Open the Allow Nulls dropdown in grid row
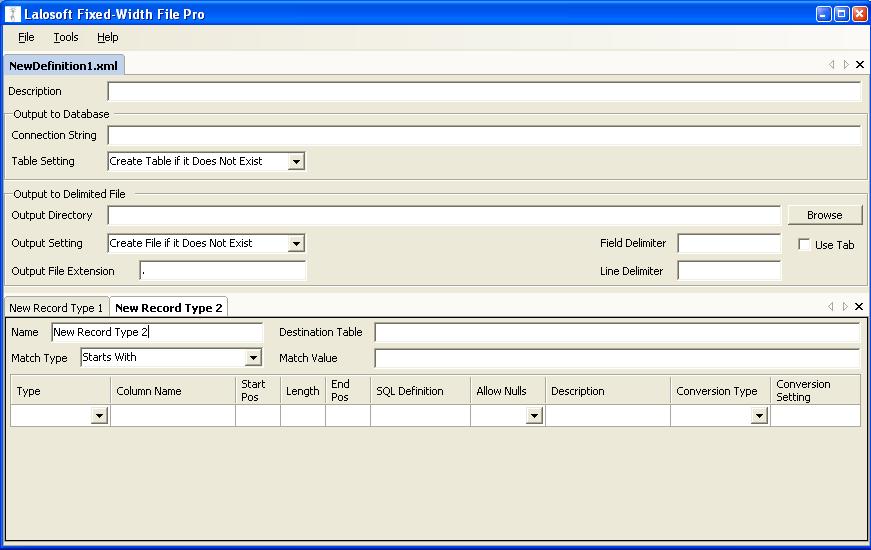This screenshot has width=871, height=550. click(x=534, y=416)
